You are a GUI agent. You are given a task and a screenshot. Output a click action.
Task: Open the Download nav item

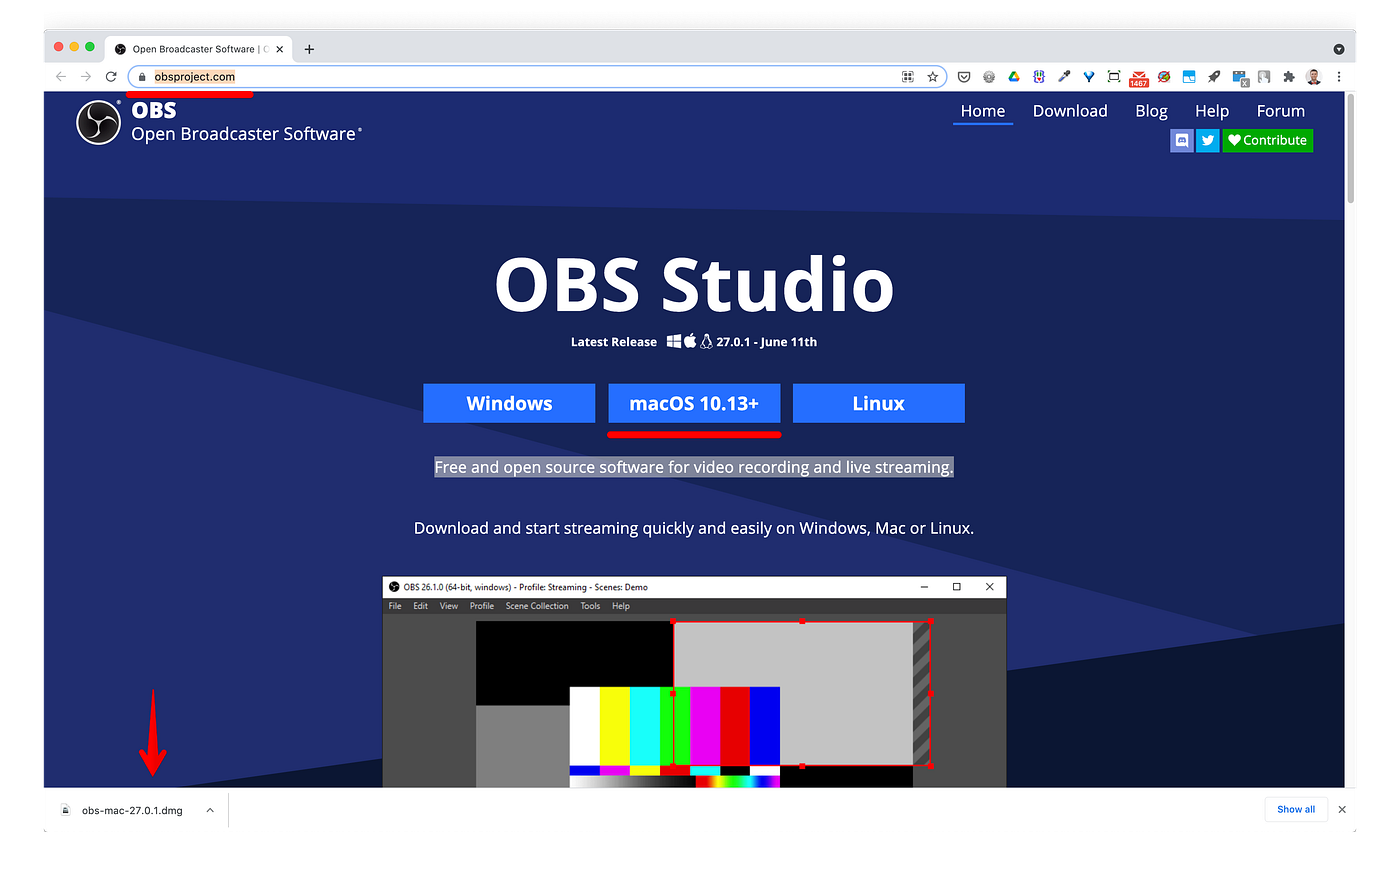point(1070,111)
